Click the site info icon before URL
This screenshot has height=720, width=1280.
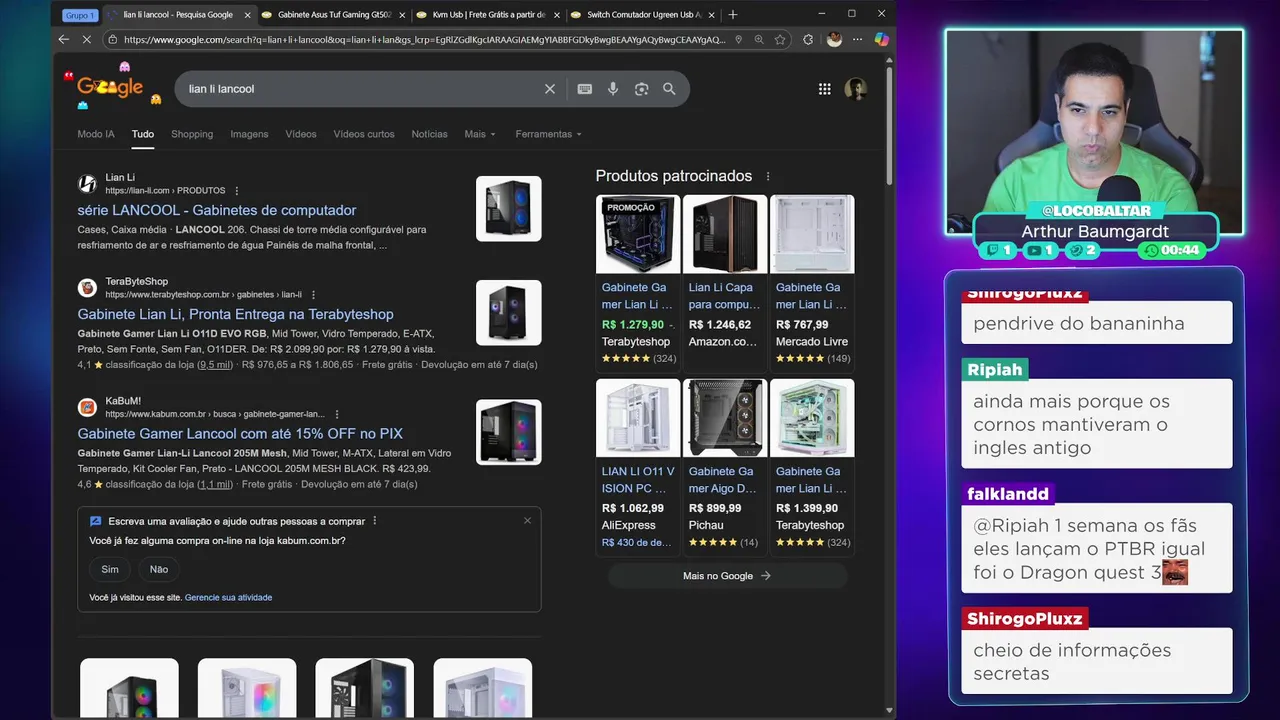[113, 39]
